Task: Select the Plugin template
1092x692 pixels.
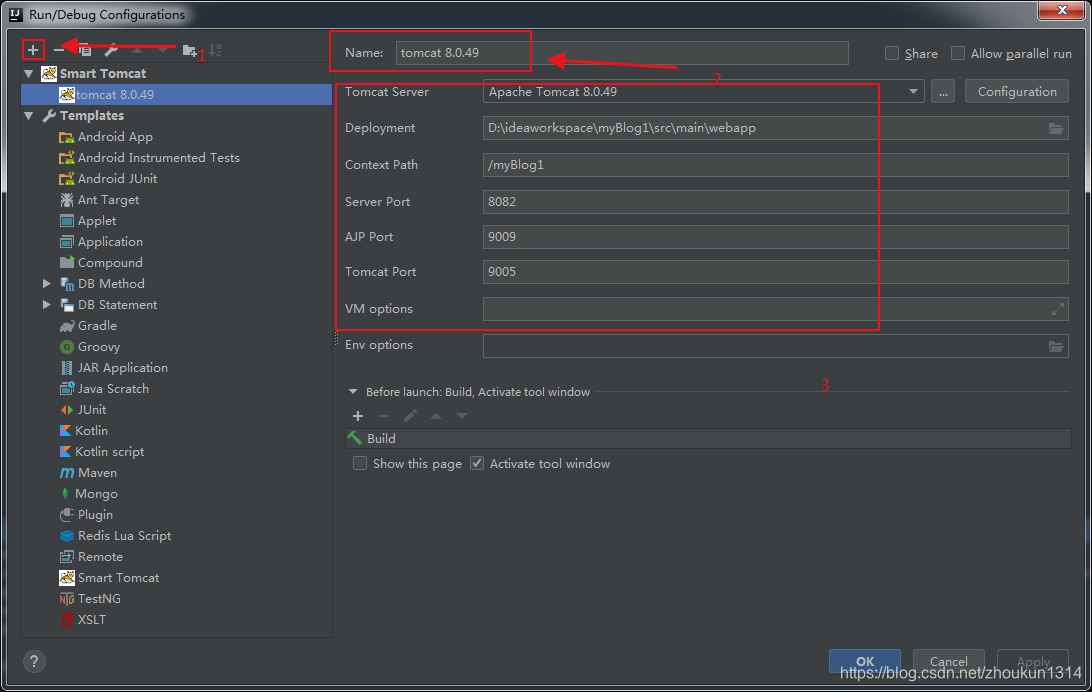Action: [x=86, y=515]
